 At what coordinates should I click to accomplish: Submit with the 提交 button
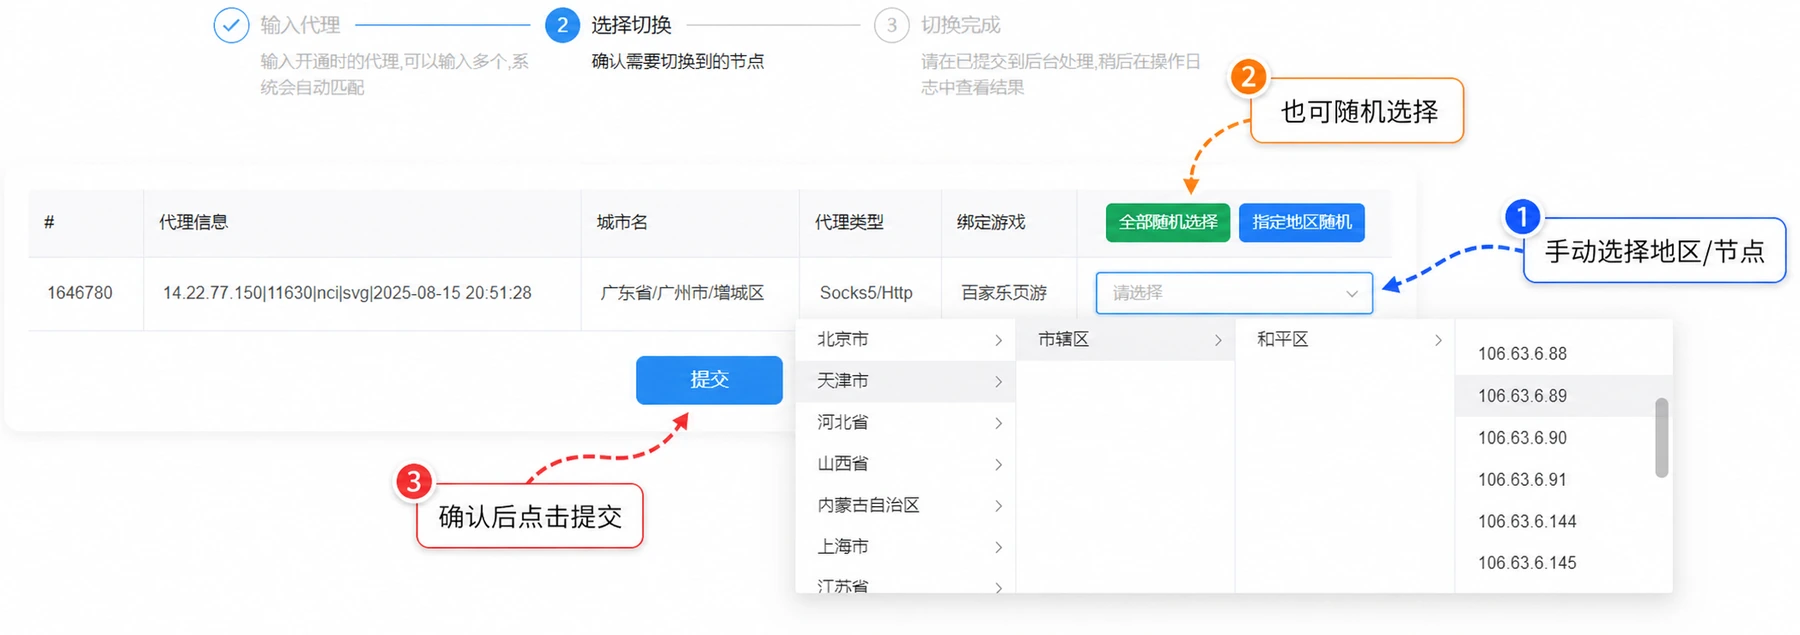click(709, 380)
